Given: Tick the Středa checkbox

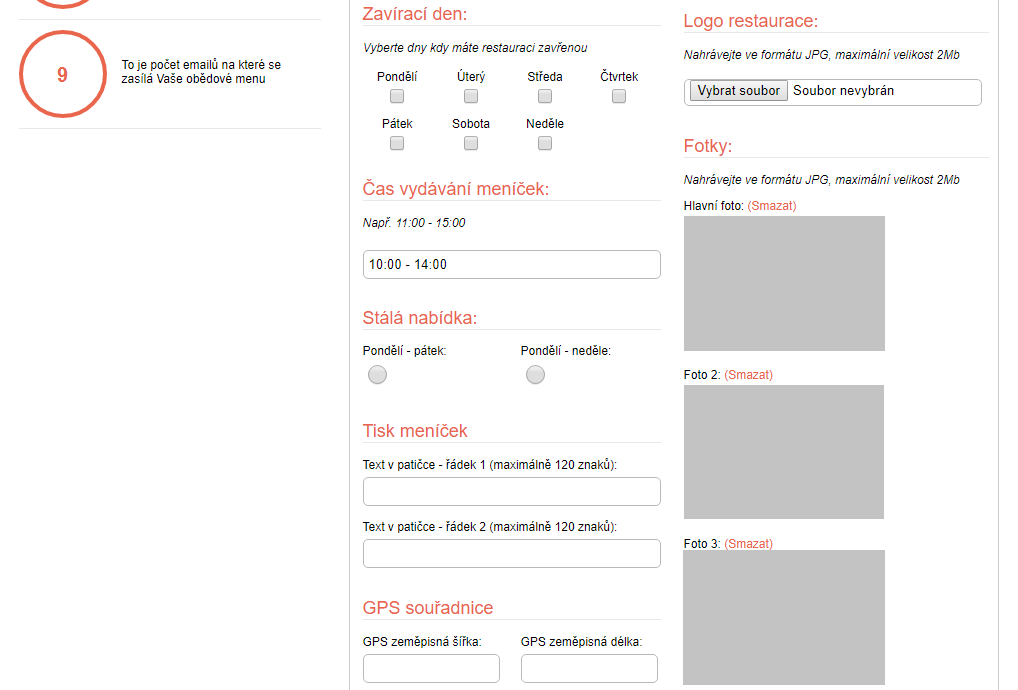Looking at the screenshot, I should coord(545,97).
